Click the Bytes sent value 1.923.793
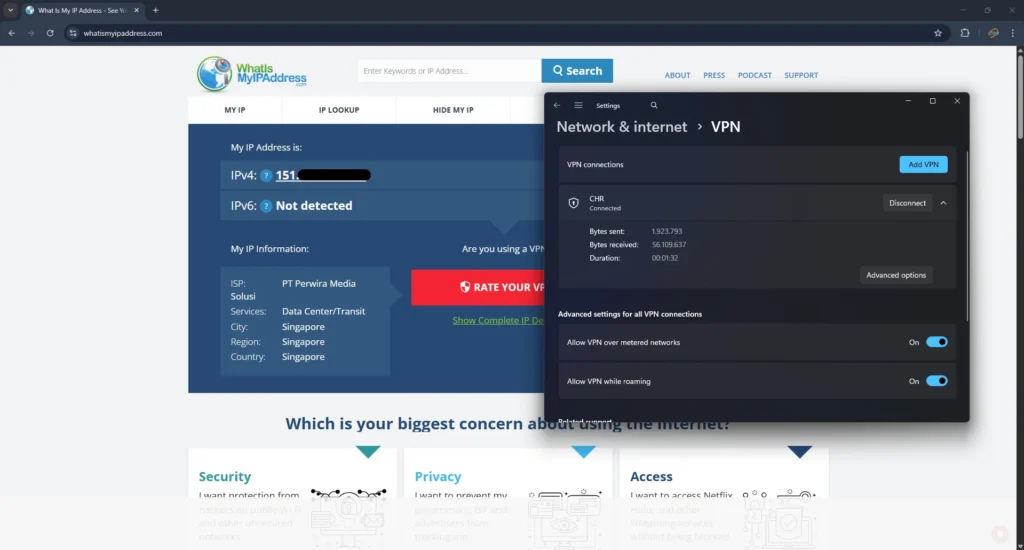The image size is (1024, 550). pyautogui.click(x=667, y=231)
